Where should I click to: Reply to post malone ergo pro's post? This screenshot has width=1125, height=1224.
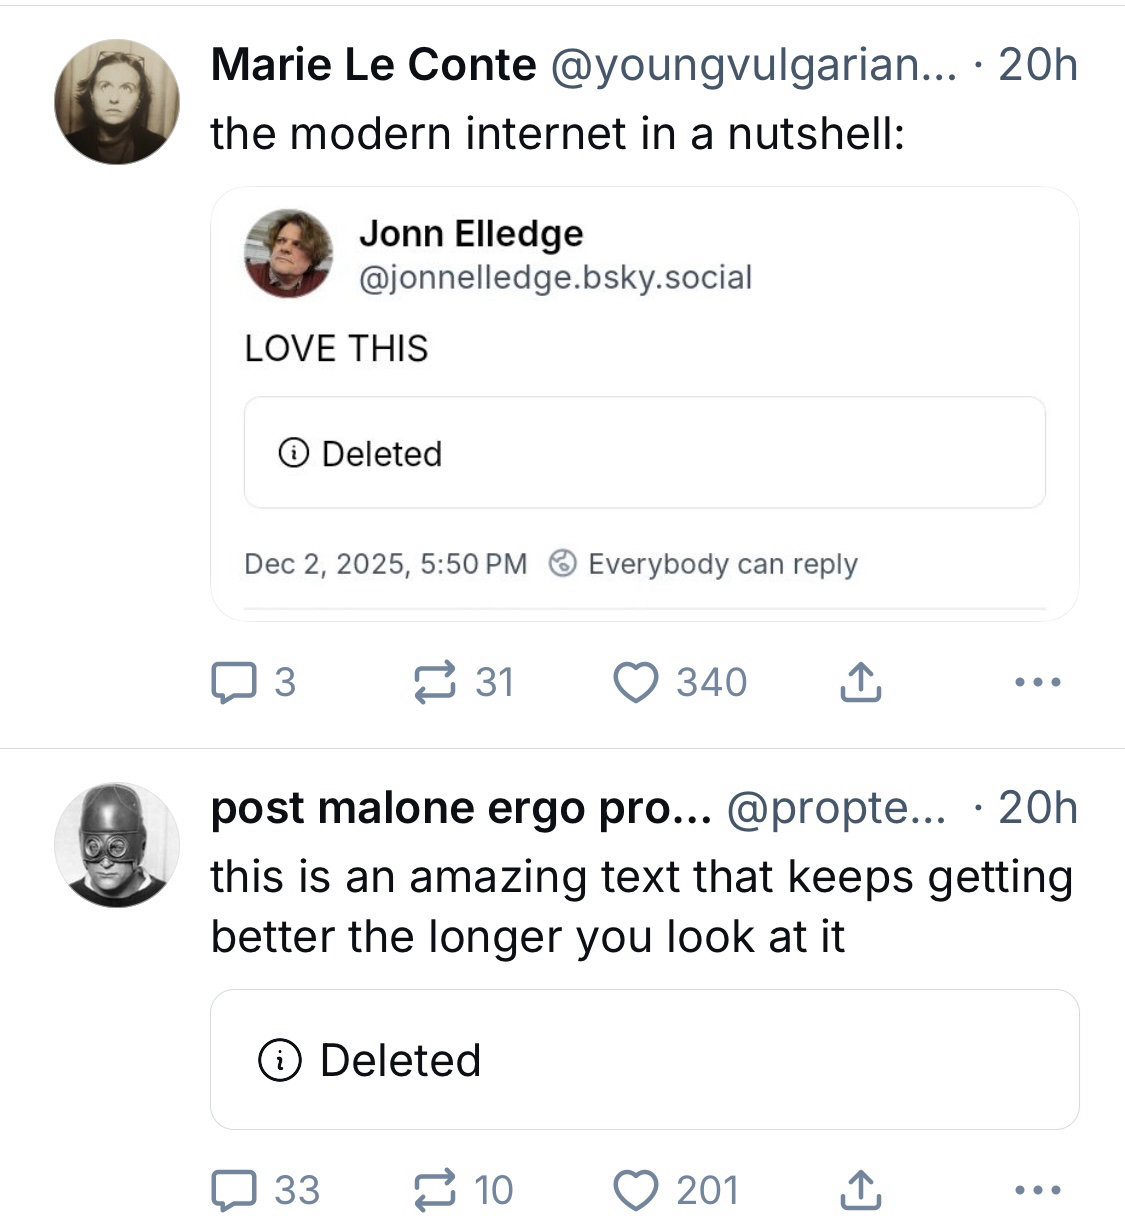pos(232,1190)
